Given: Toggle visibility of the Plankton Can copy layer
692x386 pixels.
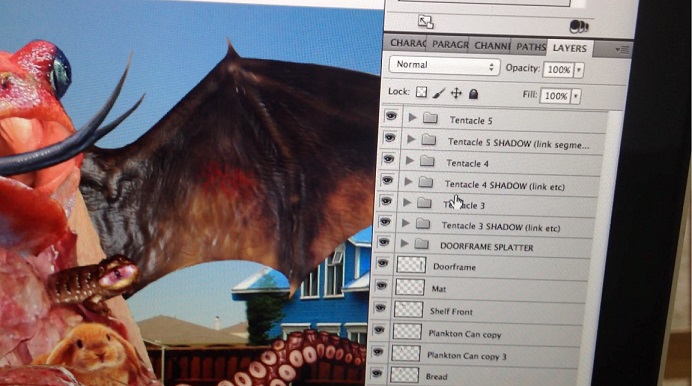Looking at the screenshot, I should [379, 330].
